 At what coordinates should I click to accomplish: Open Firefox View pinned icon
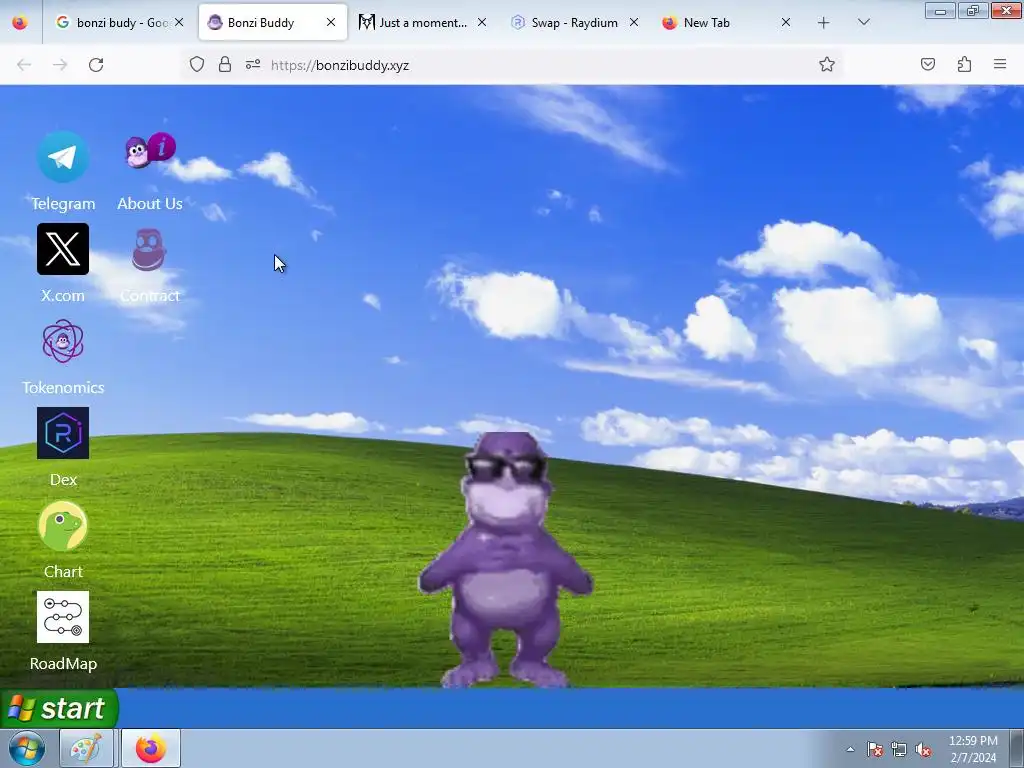20,22
